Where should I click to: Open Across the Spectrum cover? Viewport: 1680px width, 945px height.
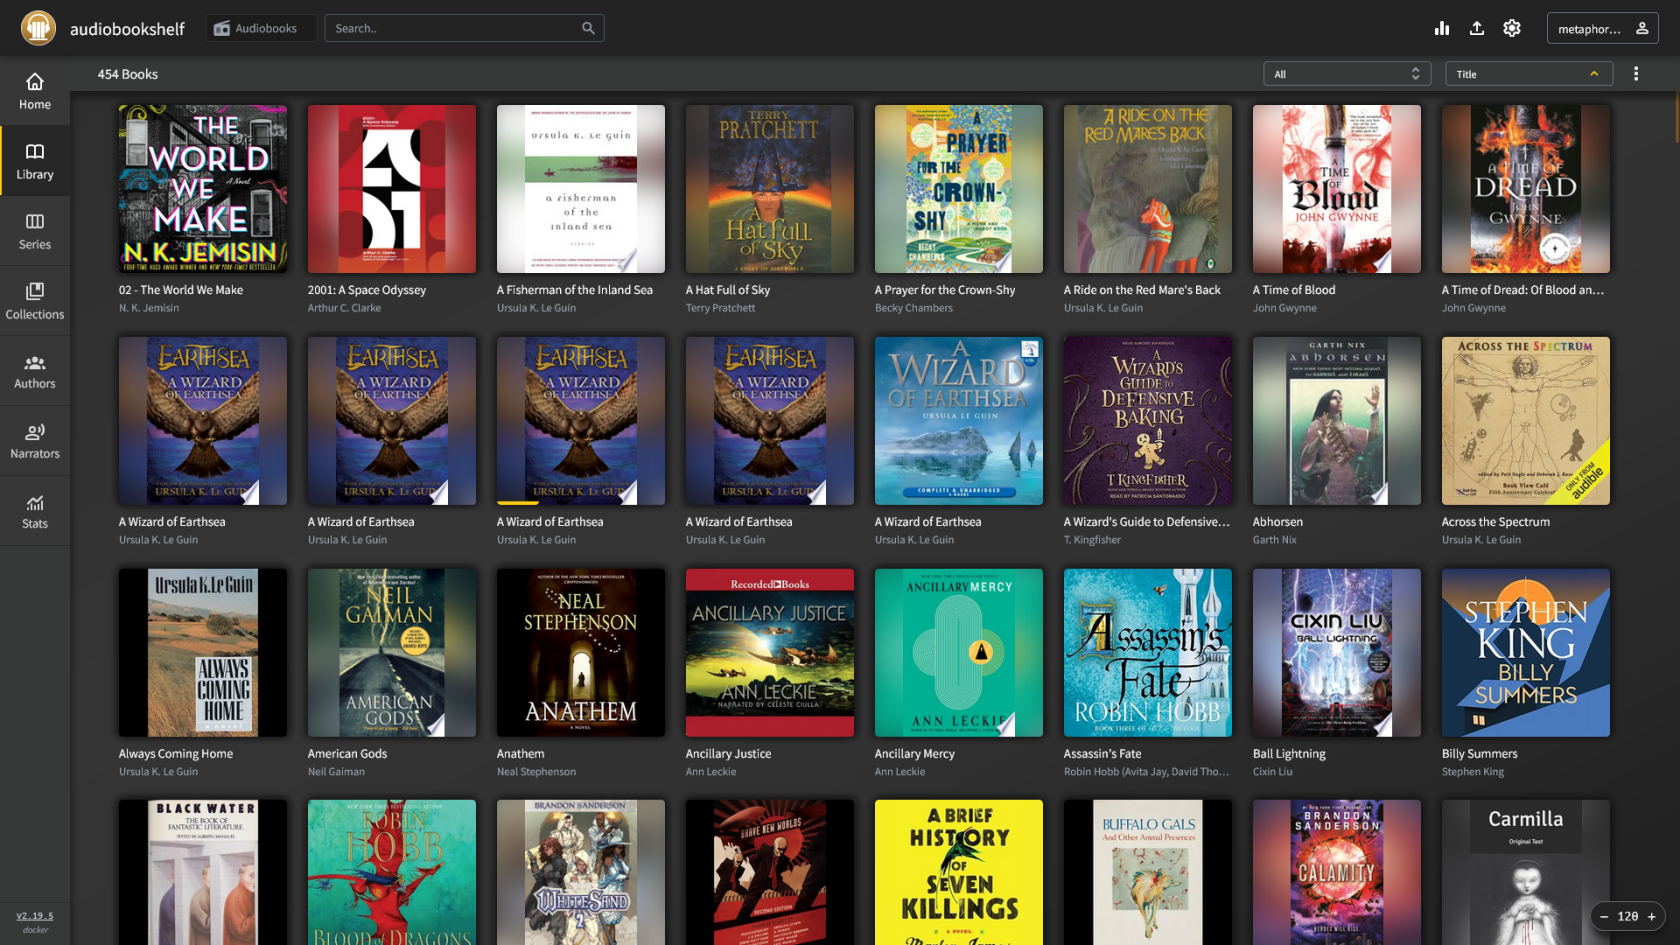(x=1526, y=421)
